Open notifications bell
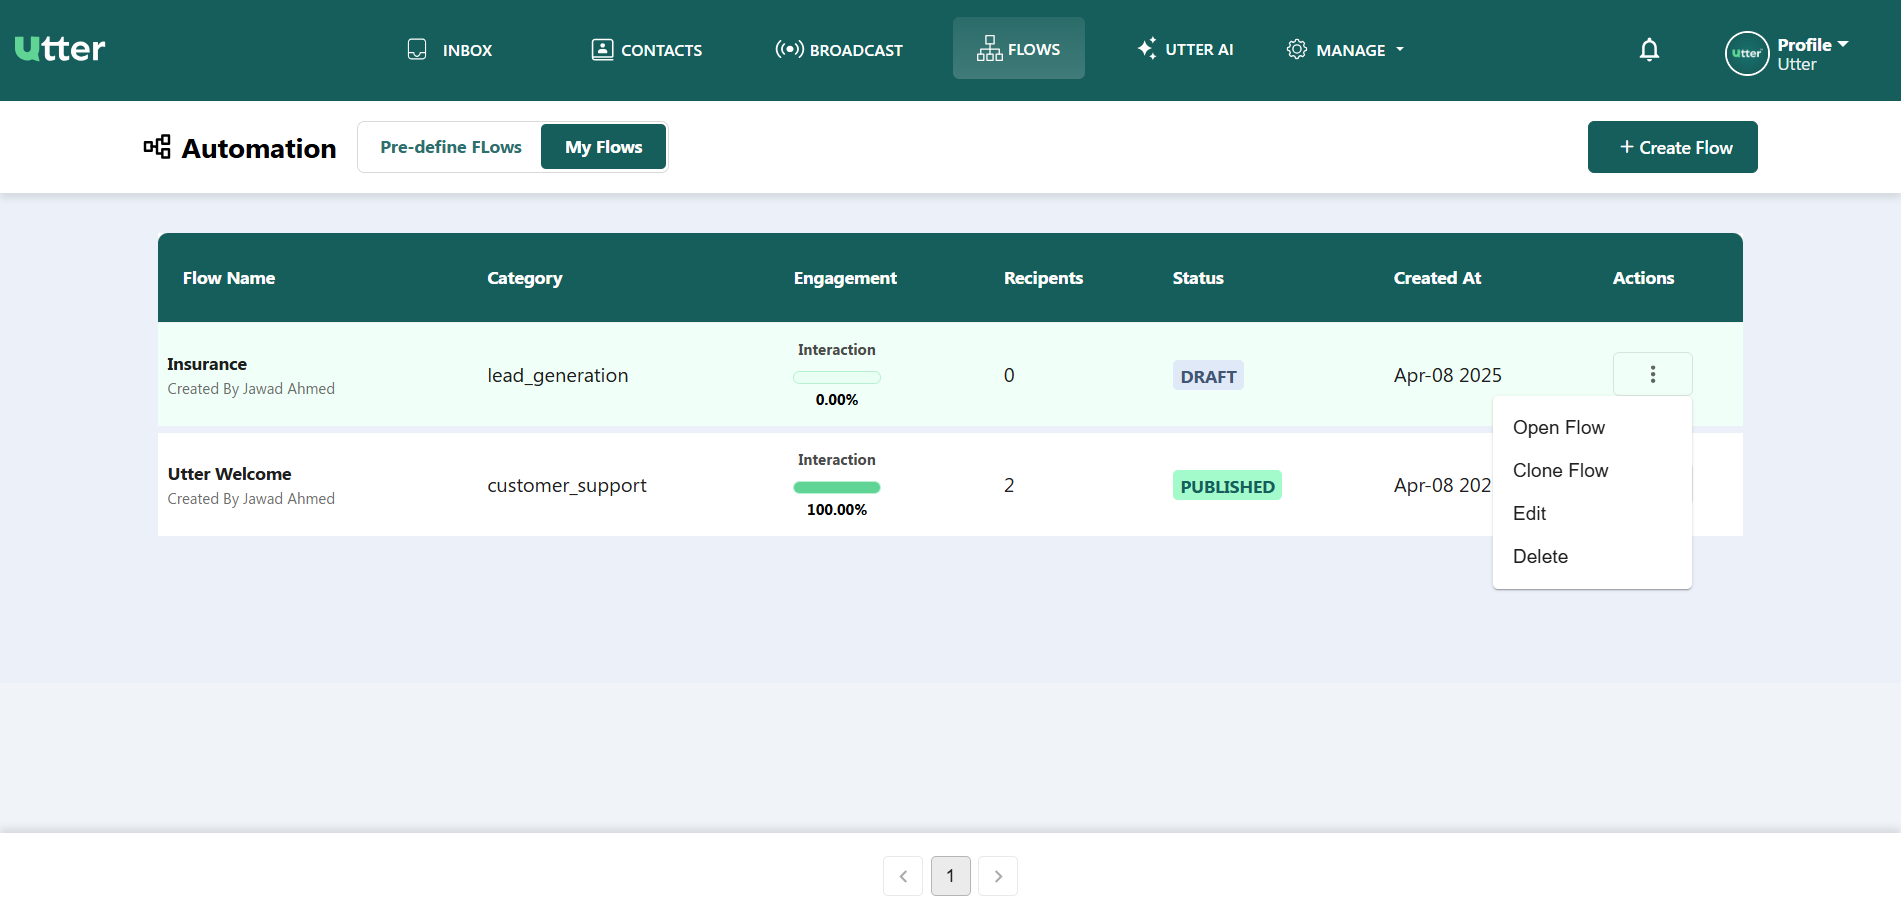 pos(1649,50)
